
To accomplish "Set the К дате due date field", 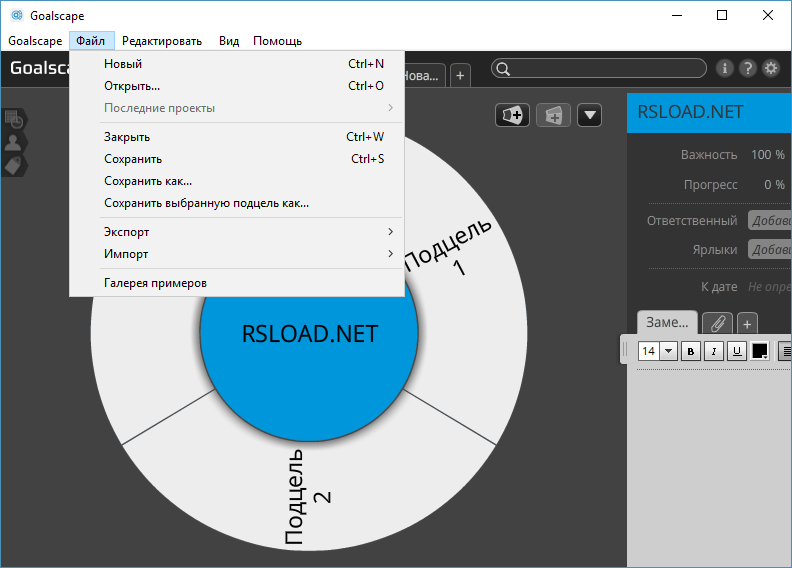I will [769, 287].
